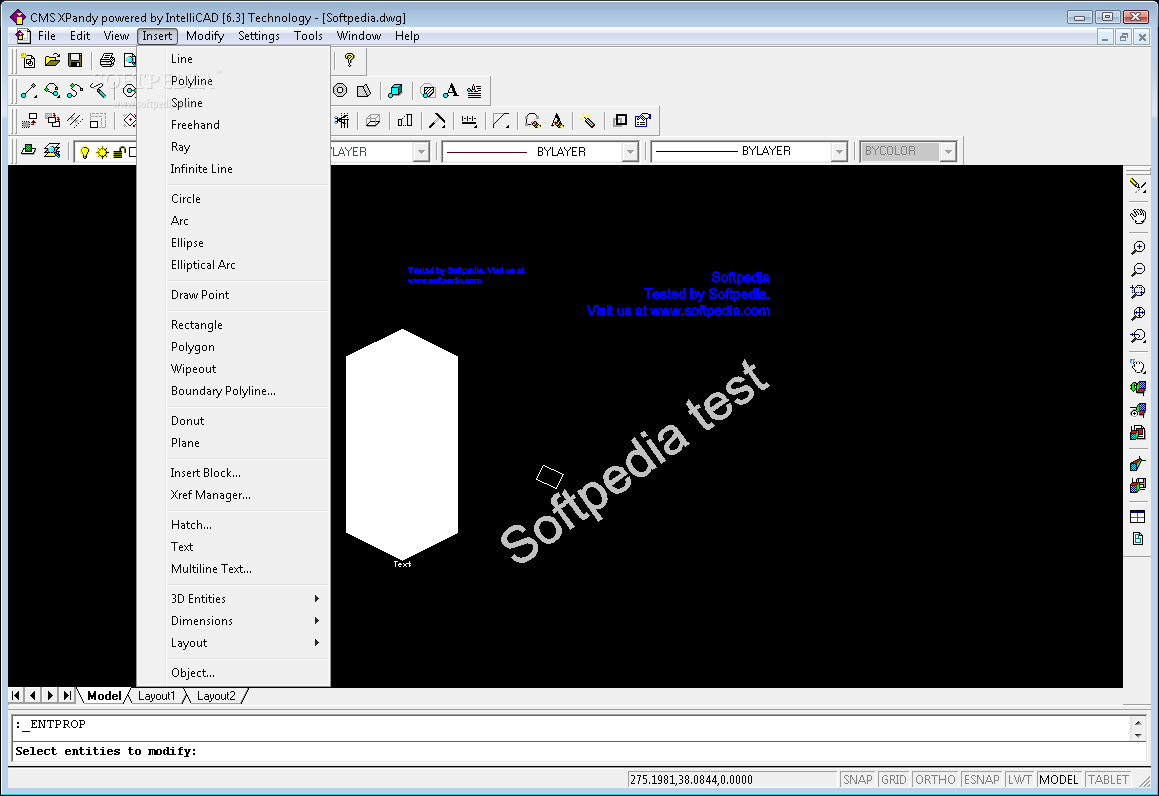Open the red-line BYLAYER linetype dropdown

[630, 152]
